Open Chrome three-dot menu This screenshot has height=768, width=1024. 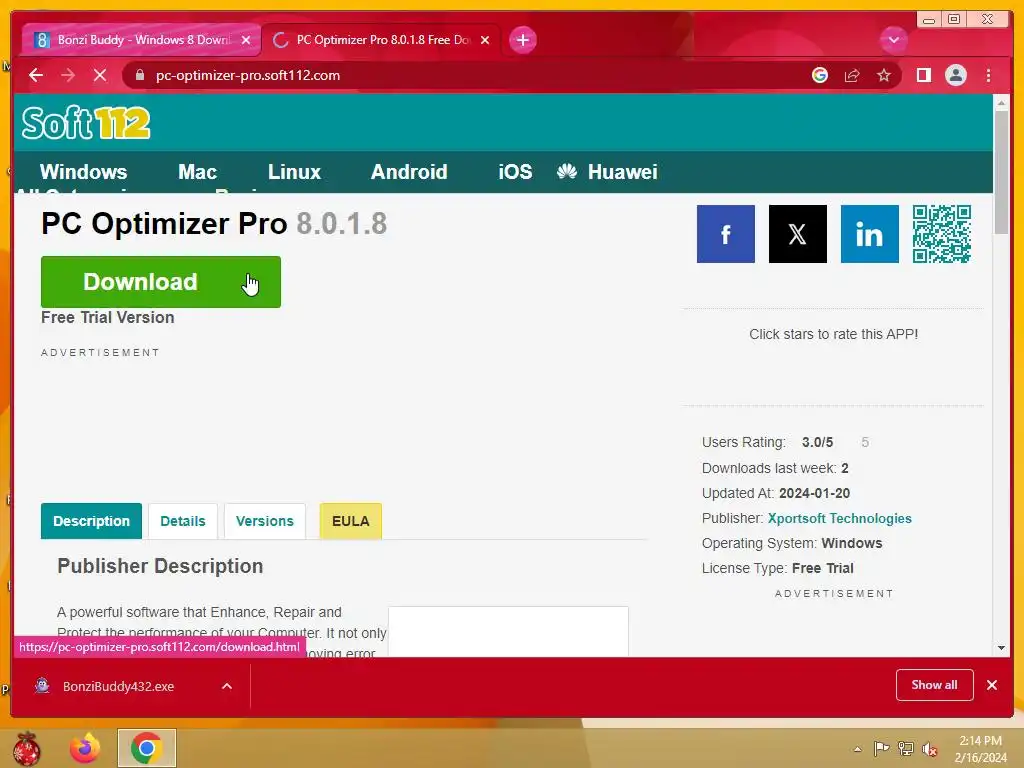(988, 75)
